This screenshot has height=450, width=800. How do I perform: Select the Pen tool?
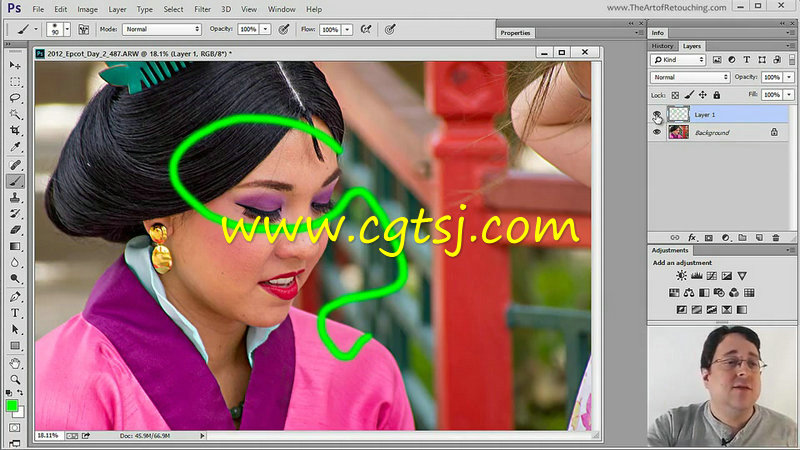15,296
